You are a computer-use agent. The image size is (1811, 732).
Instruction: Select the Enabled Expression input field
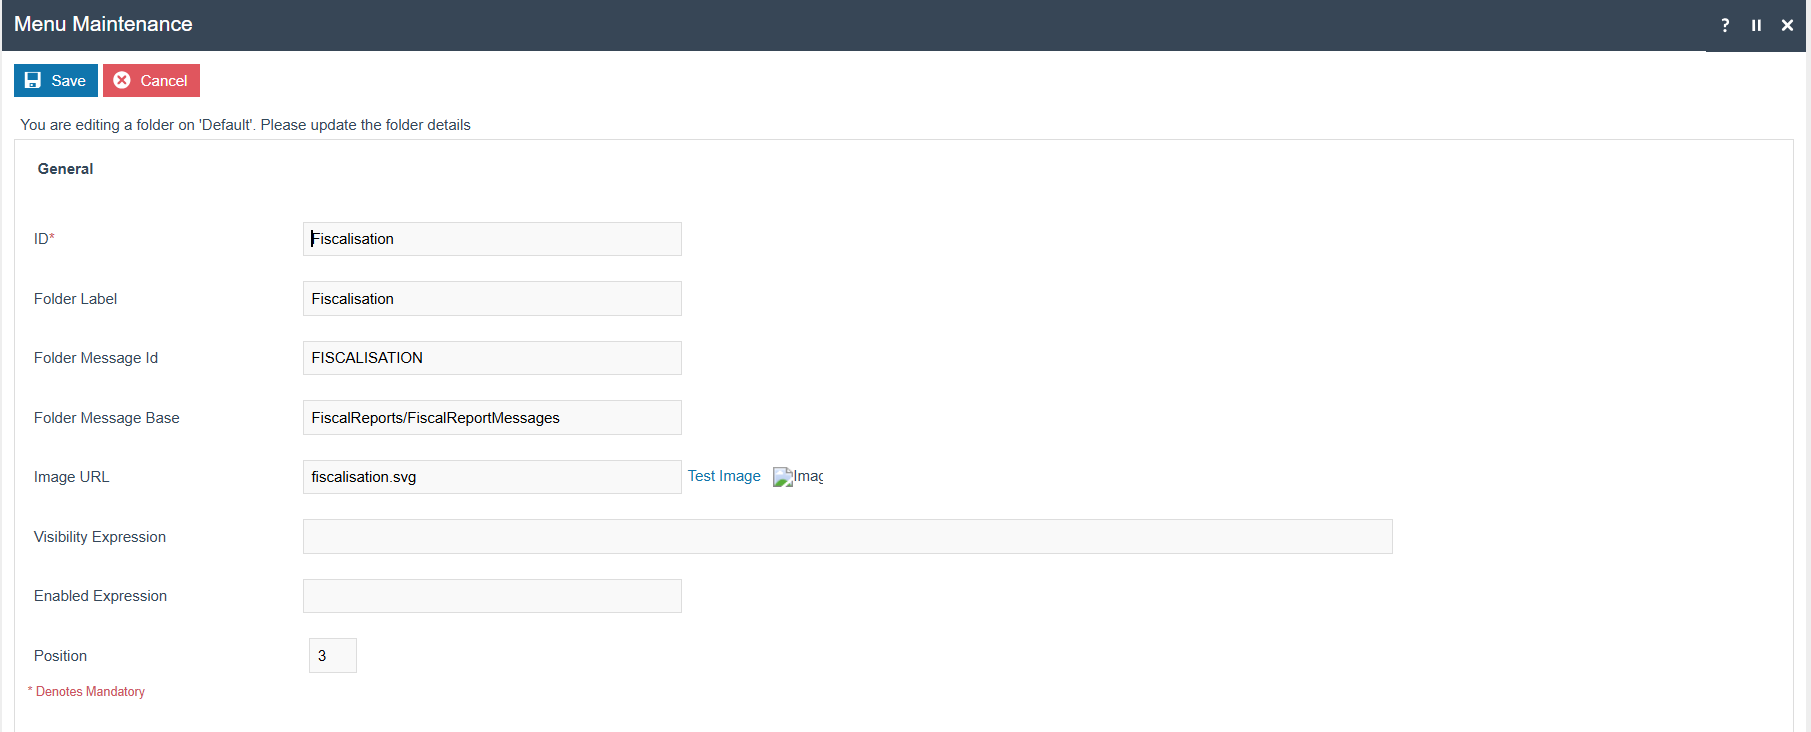(x=492, y=596)
